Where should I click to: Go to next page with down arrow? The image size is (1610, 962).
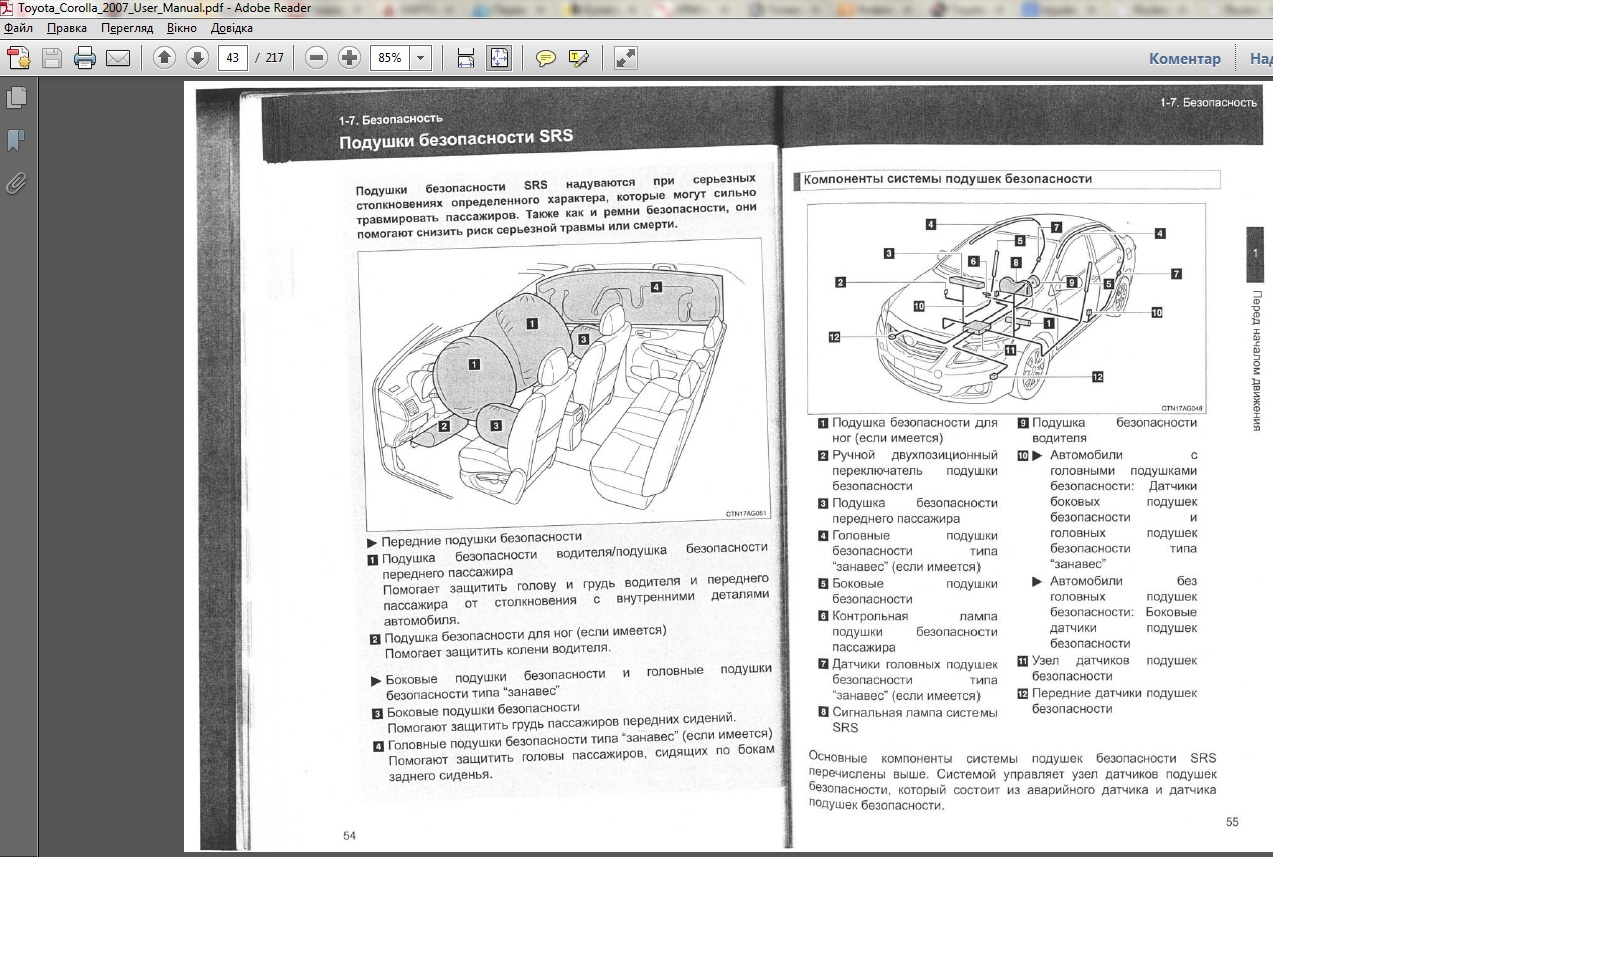197,58
